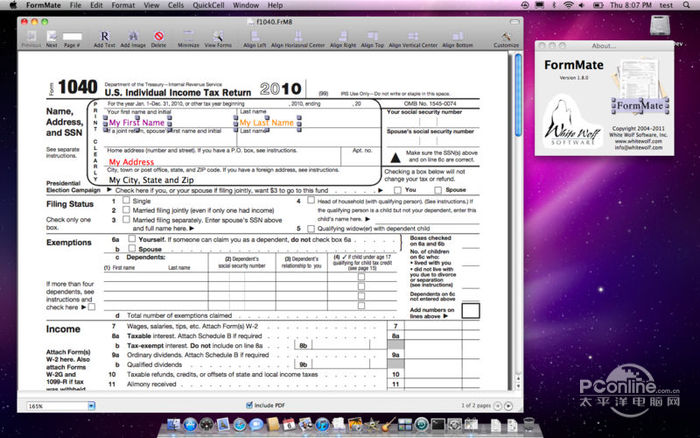Apply Align Left from the toolbar
Viewport: 700px width, 438px height.
tap(254, 39)
